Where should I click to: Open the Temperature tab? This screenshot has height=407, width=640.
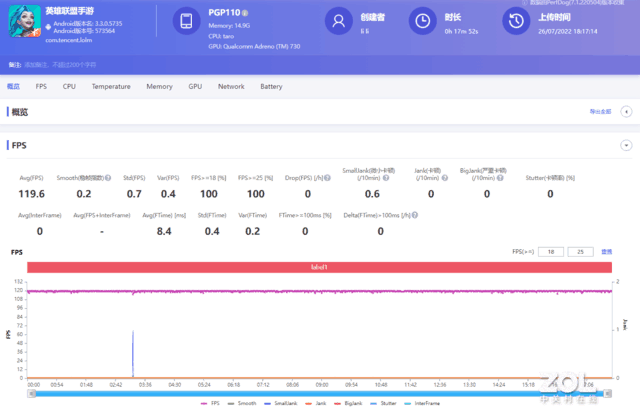[111, 87]
